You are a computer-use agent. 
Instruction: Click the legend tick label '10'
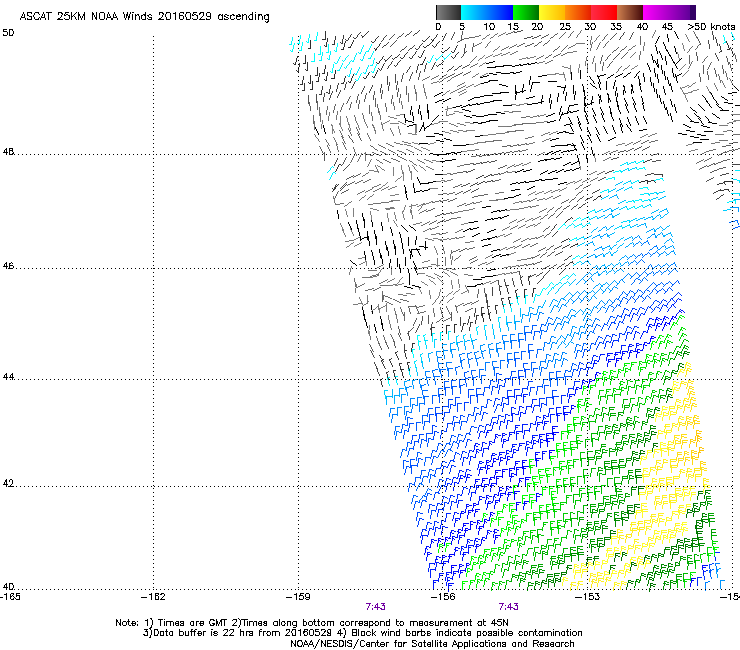tap(489, 27)
